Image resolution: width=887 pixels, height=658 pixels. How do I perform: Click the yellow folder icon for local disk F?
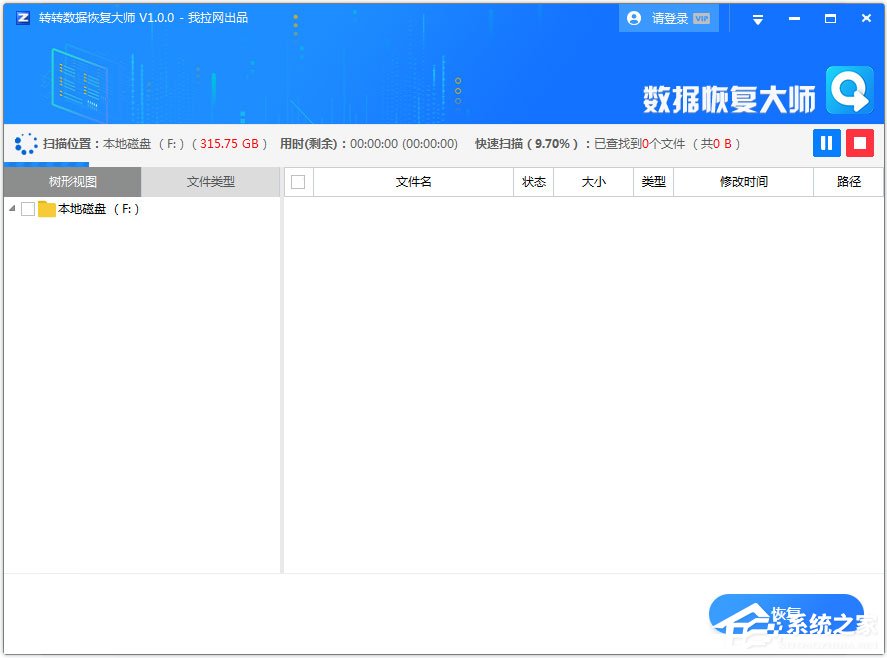(x=47, y=209)
